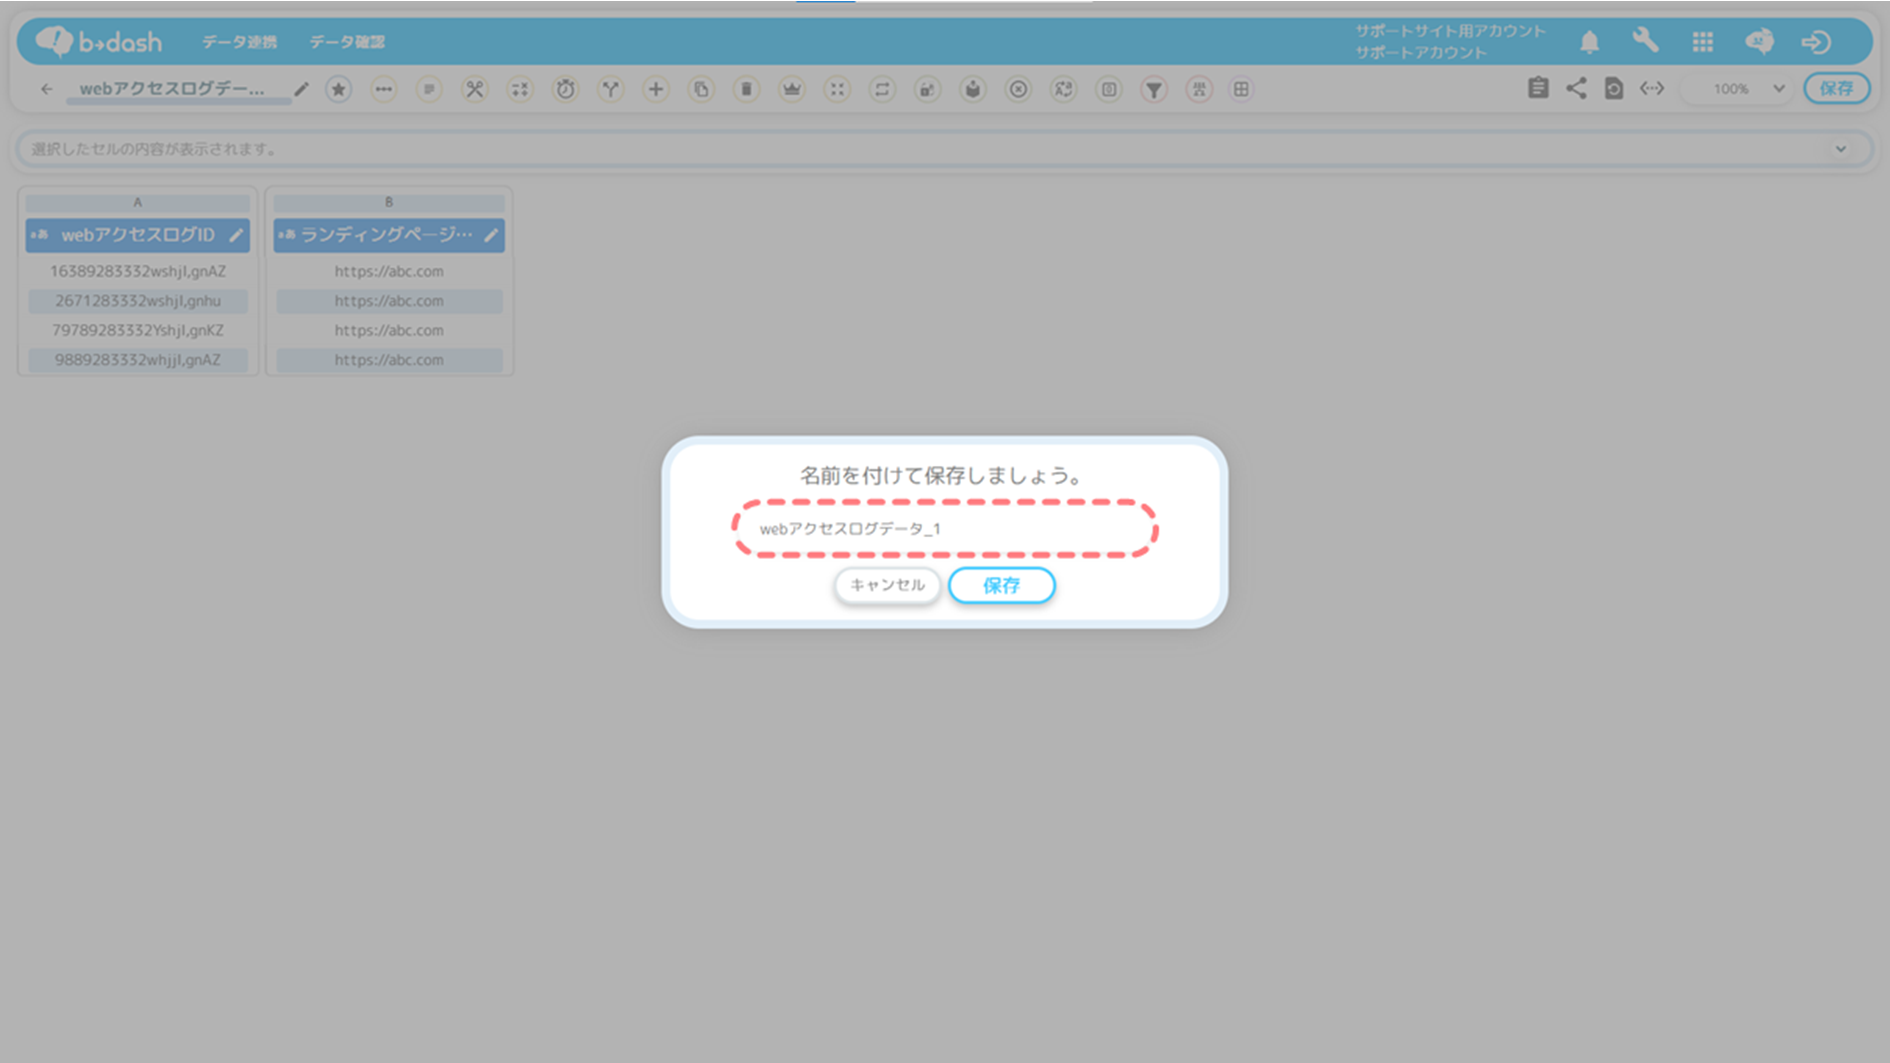Click the square frame toolbar icon
Viewport: 1890px width, 1063px height.
point(1109,89)
